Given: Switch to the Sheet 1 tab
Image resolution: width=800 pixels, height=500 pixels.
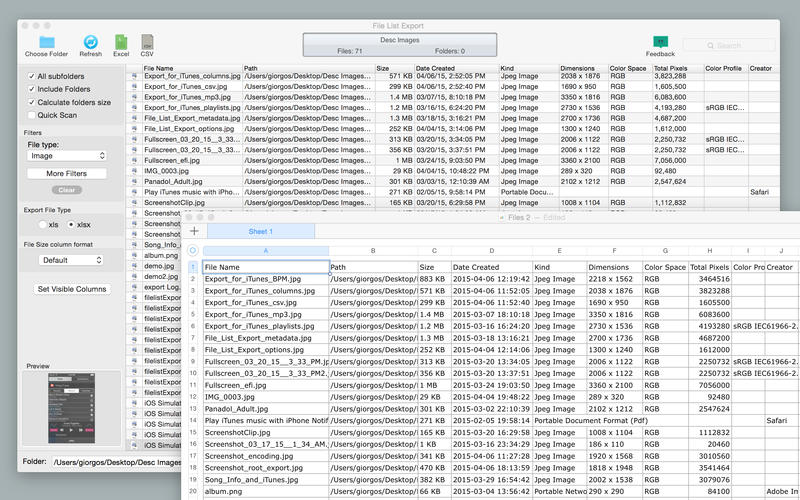Looking at the screenshot, I should (260, 231).
